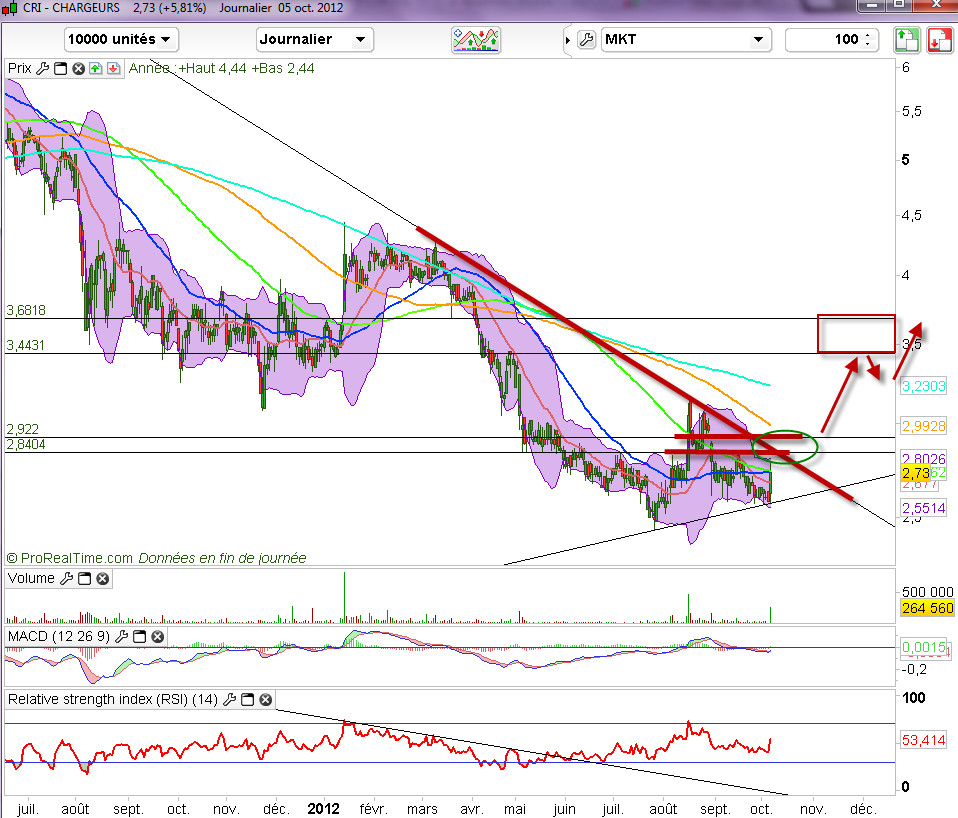Open the Journalier timeframe dropdown
The height and width of the screenshot is (818, 958).
click(x=314, y=40)
